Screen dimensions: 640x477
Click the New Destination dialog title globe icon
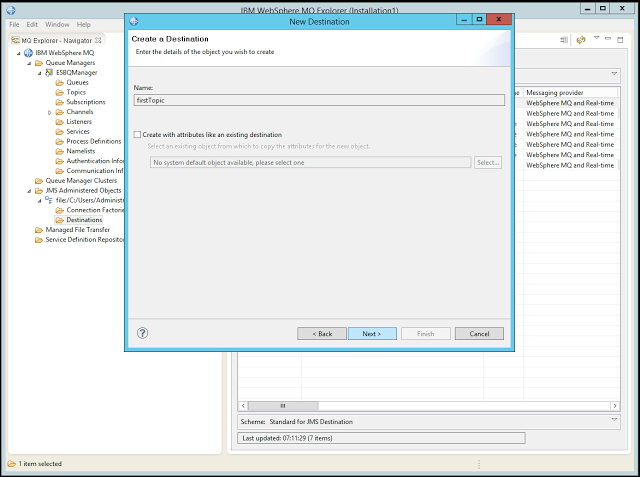click(134, 21)
